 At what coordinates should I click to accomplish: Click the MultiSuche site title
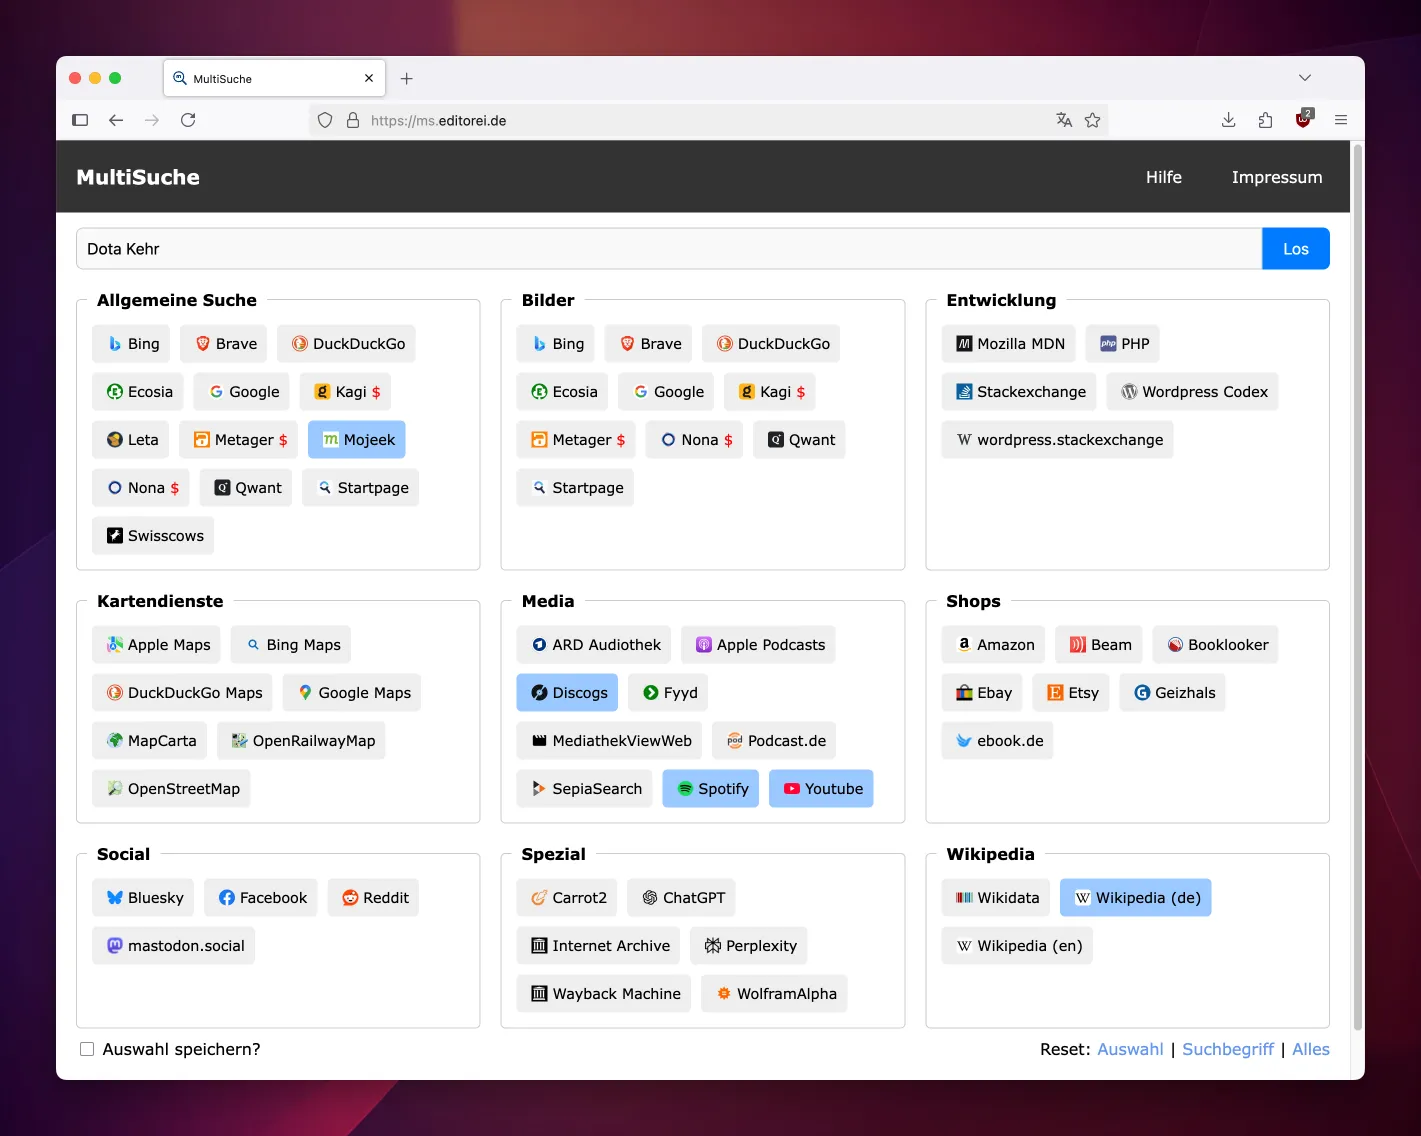tap(138, 177)
